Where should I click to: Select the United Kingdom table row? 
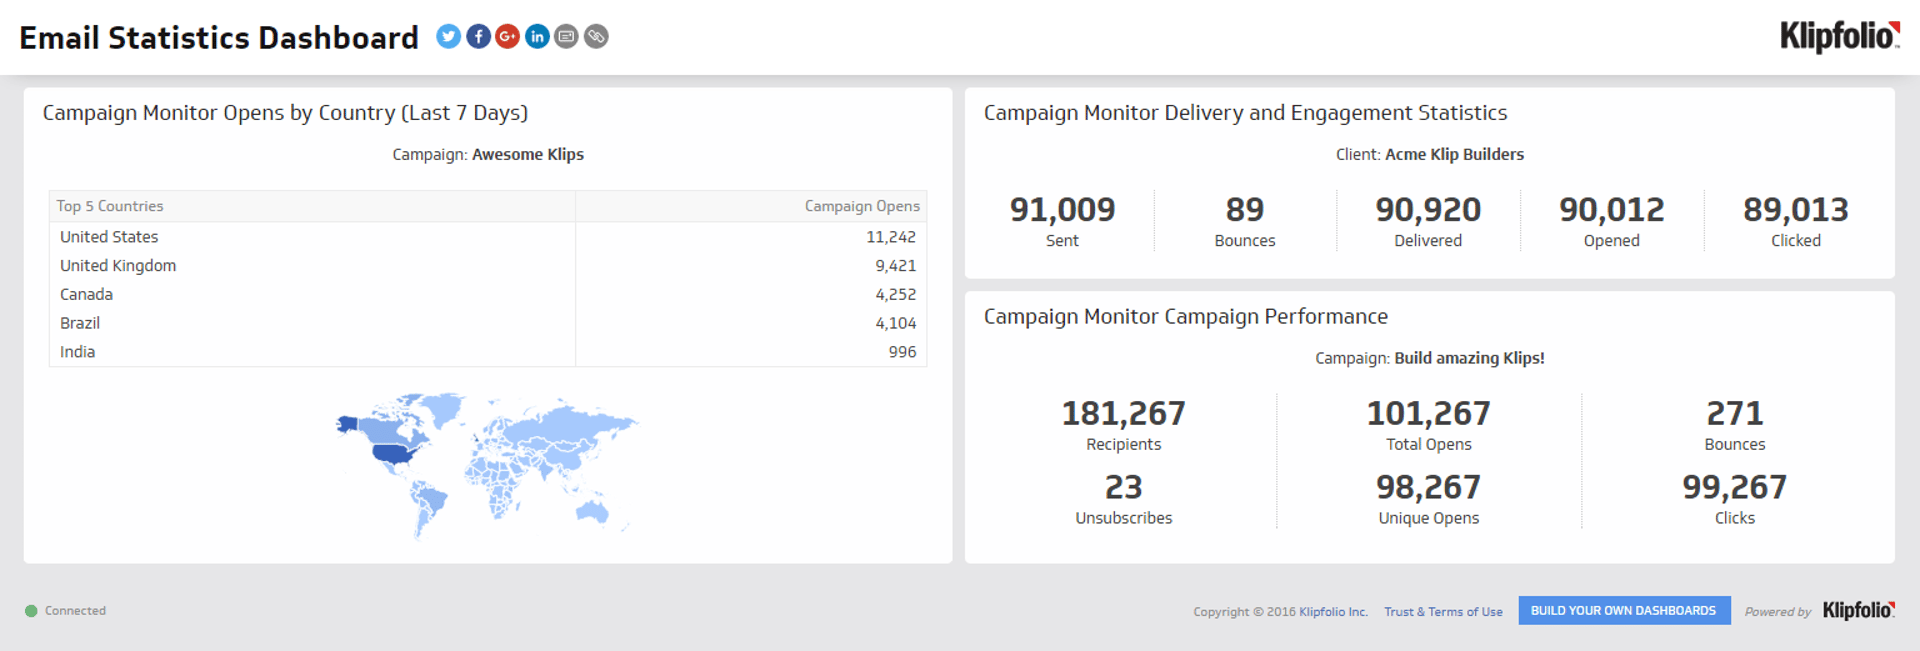pyautogui.click(x=488, y=266)
